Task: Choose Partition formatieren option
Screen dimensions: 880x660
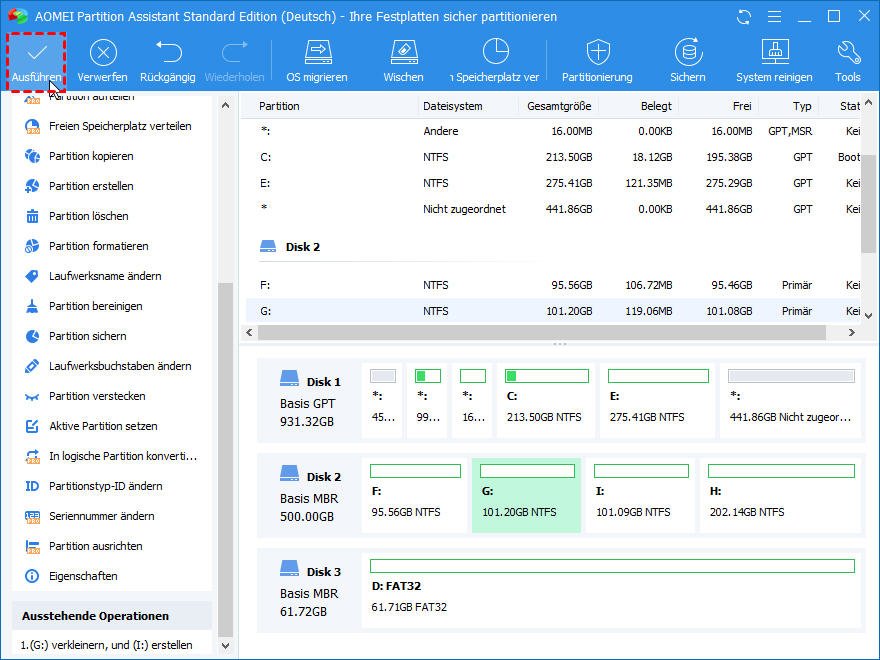Action: pos(95,246)
